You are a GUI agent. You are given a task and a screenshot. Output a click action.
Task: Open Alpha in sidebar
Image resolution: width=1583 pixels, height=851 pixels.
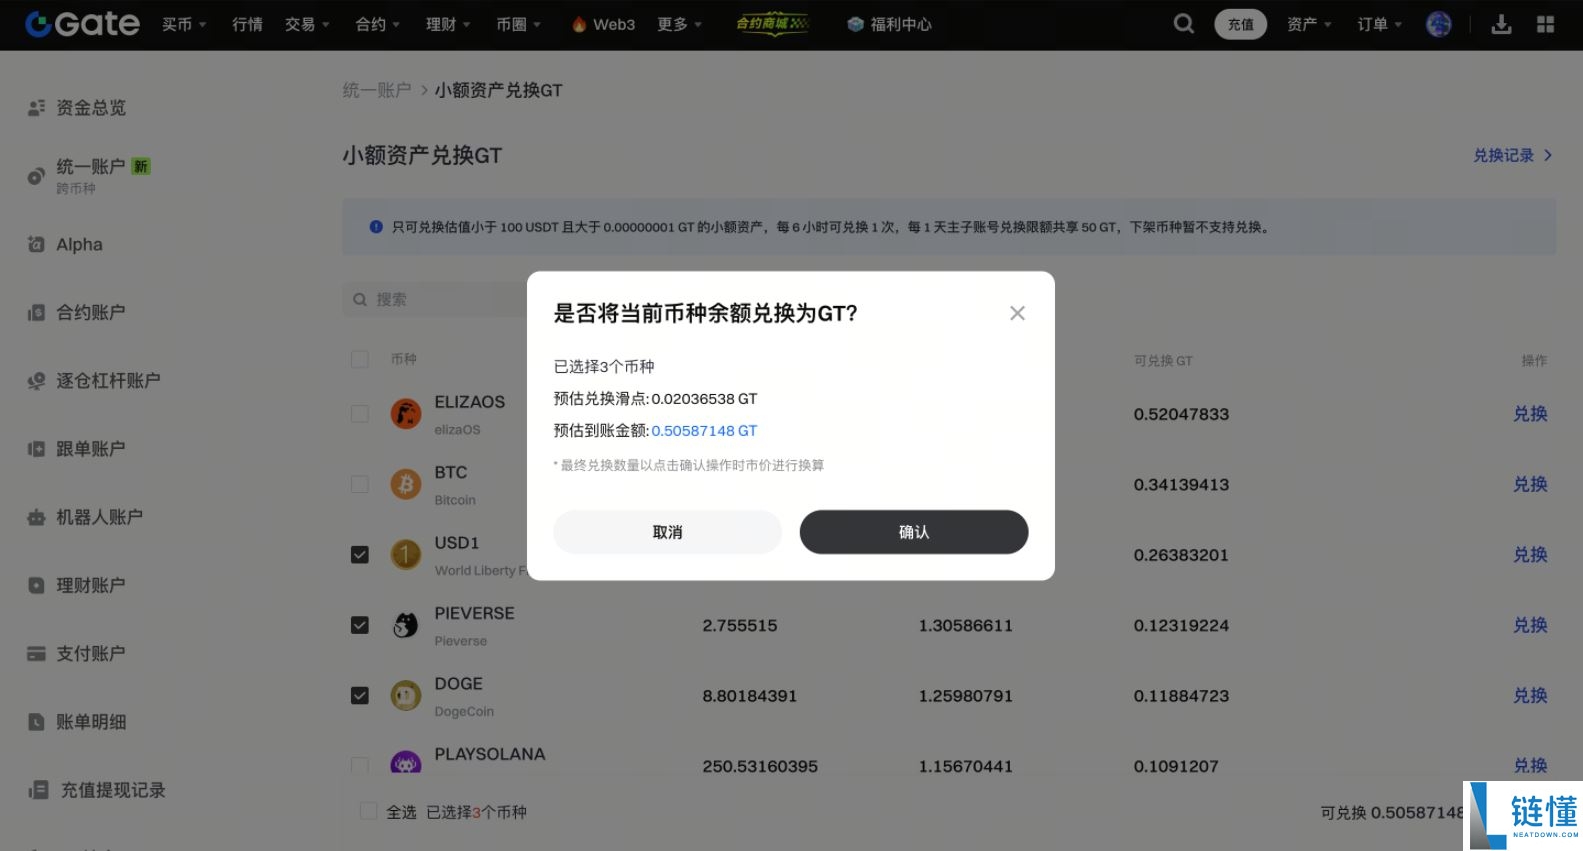(x=79, y=244)
